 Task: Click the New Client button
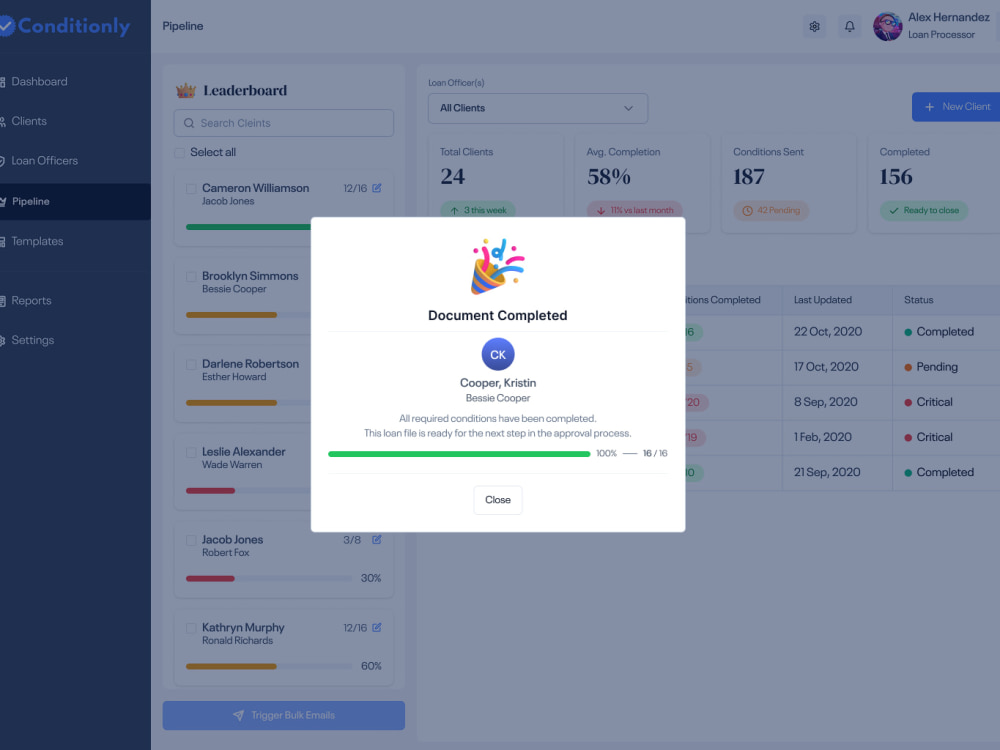click(956, 107)
